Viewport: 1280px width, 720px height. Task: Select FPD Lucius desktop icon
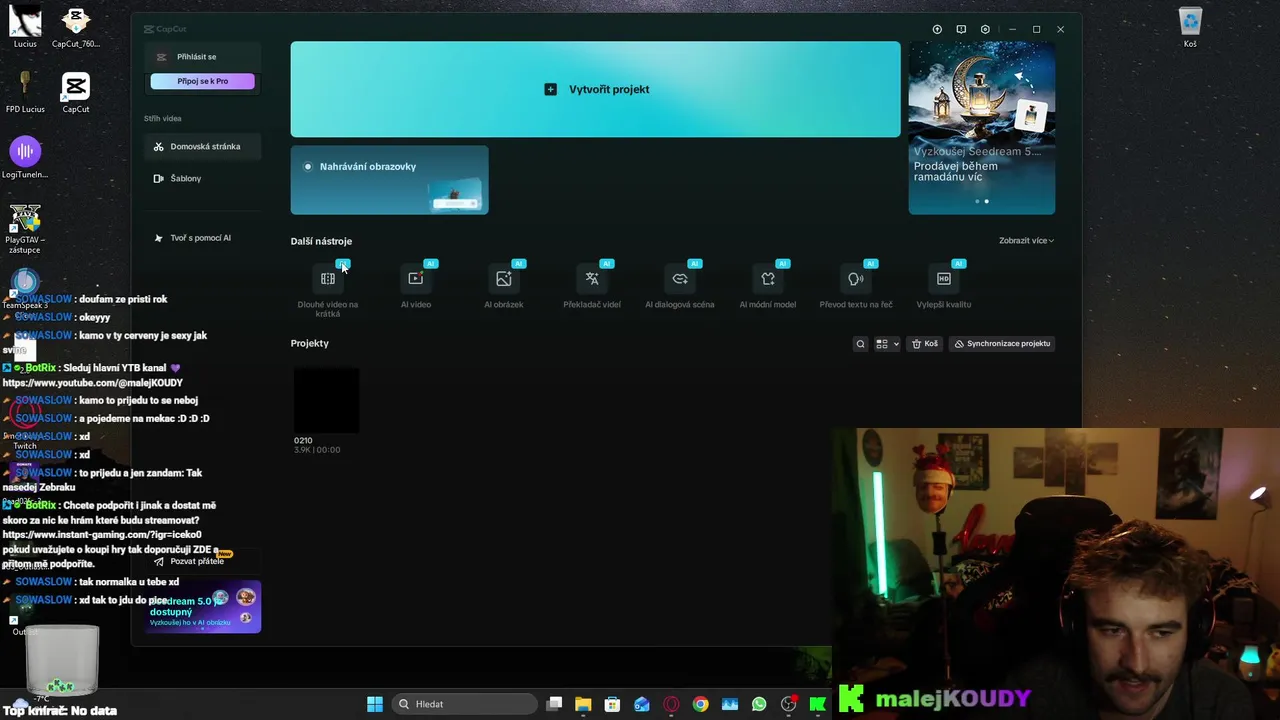point(25,92)
